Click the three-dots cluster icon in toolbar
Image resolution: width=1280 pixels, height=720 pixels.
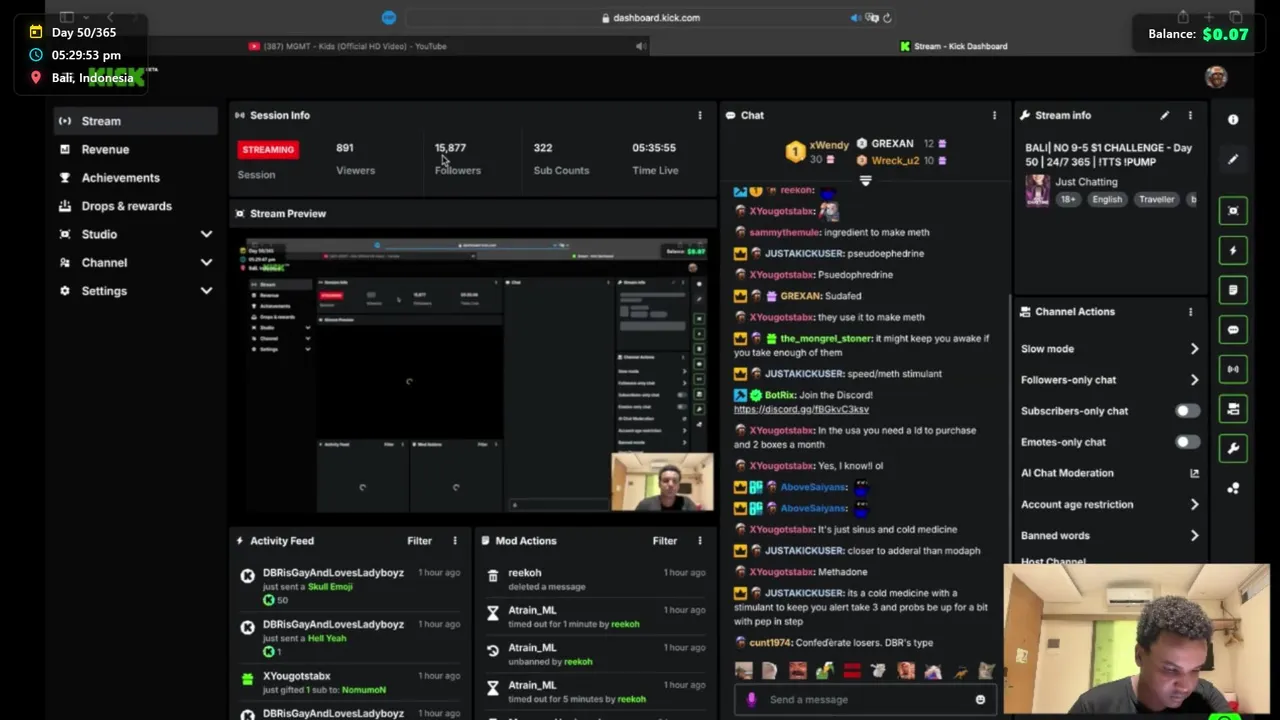click(x=1233, y=488)
